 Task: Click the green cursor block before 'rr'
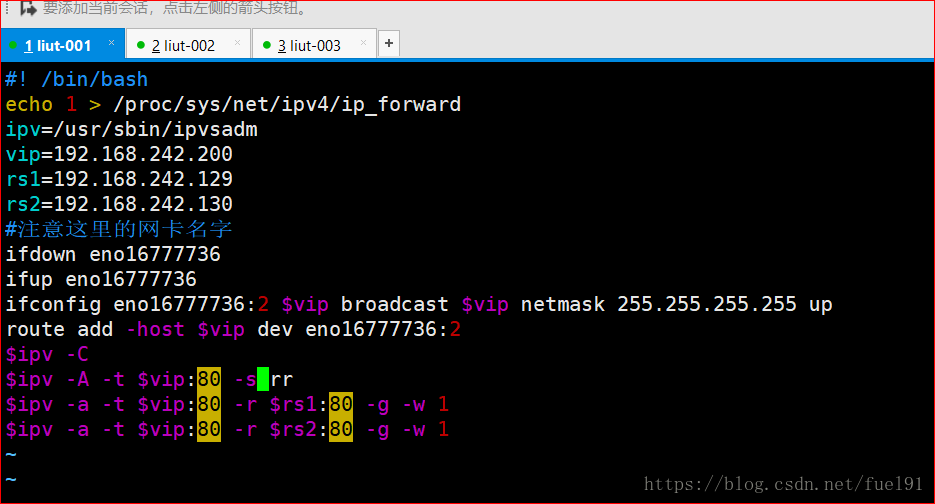[x=263, y=379]
